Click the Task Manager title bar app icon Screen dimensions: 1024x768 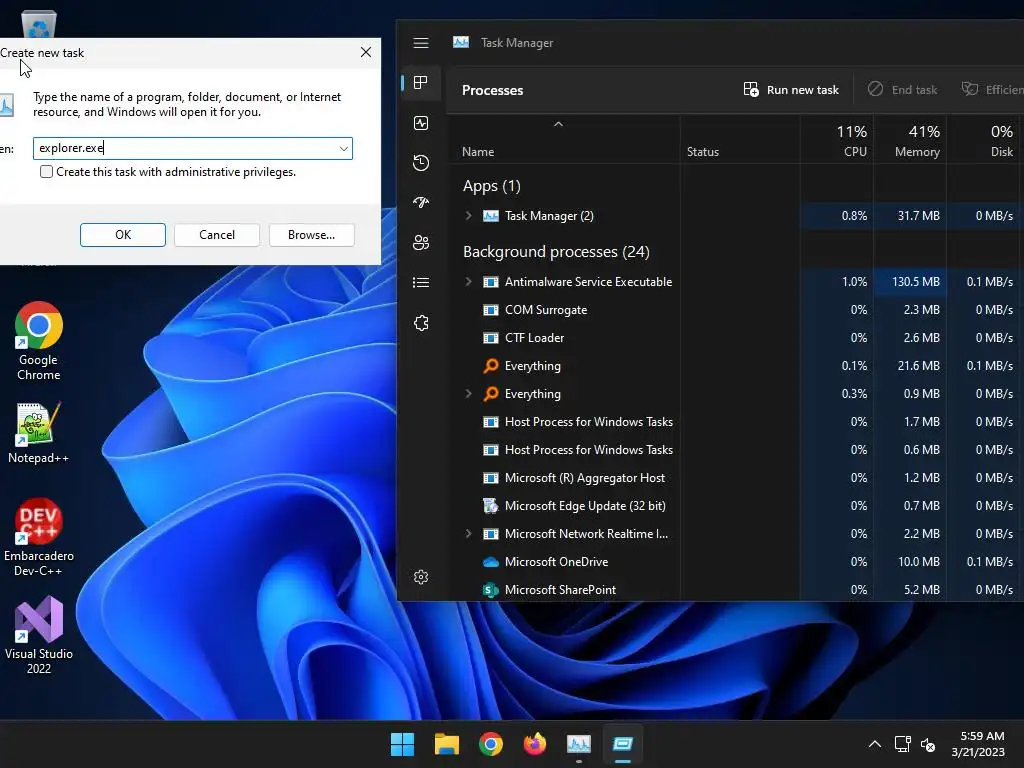click(461, 42)
